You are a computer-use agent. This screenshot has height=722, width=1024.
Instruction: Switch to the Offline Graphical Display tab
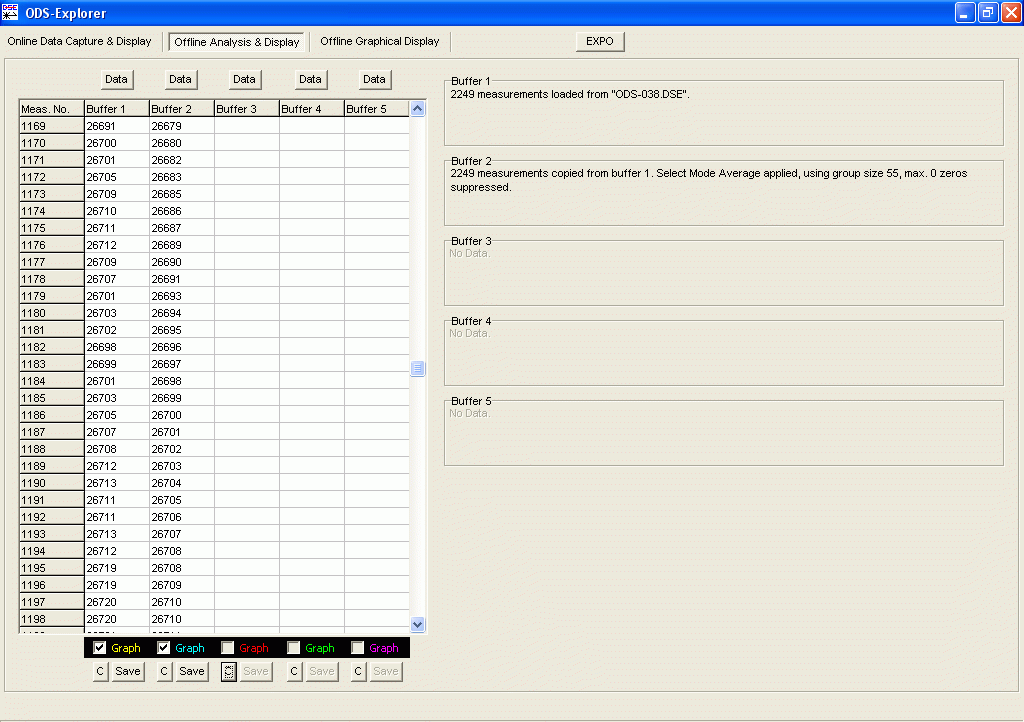coord(380,41)
